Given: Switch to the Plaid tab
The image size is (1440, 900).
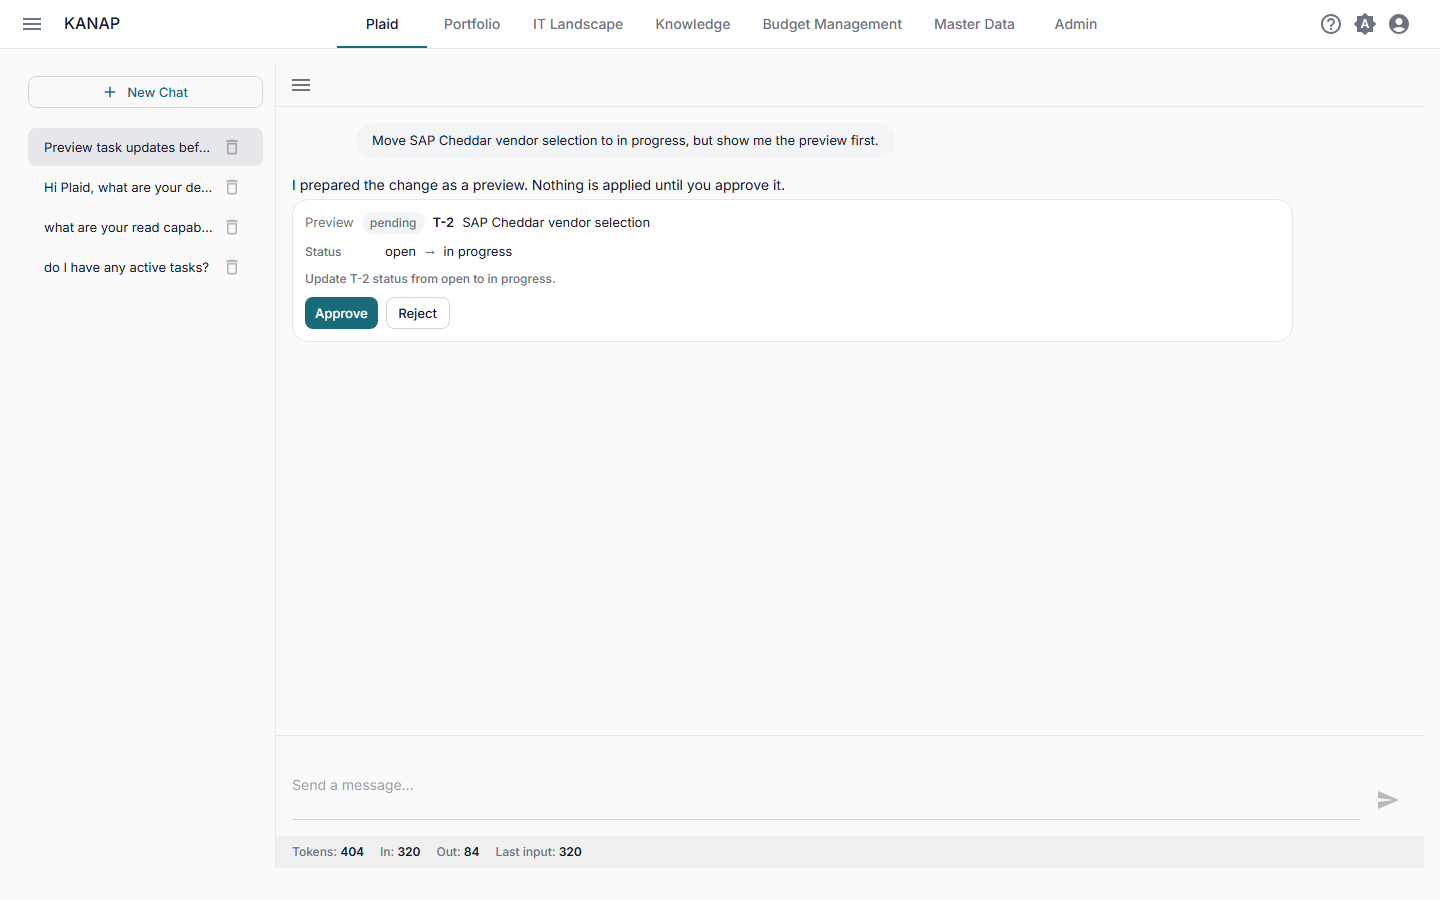Looking at the screenshot, I should click(x=382, y=24).
